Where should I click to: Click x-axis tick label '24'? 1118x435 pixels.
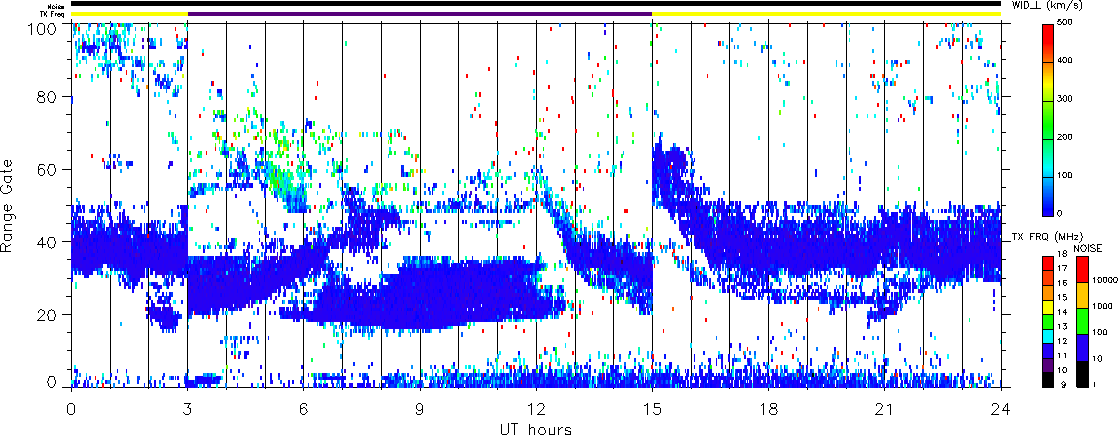click(1001, 408)
